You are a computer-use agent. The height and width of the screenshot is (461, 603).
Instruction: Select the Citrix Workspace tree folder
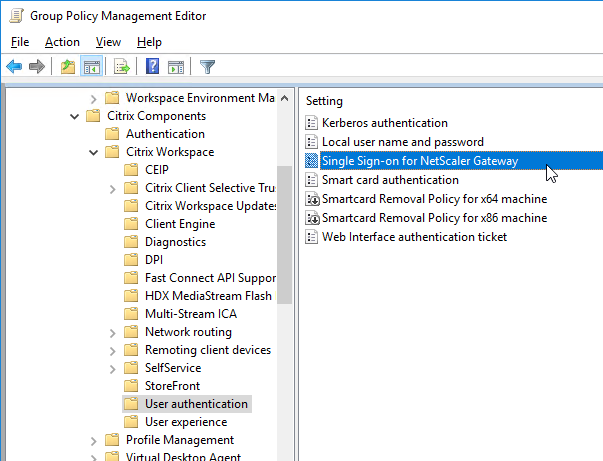170,152
